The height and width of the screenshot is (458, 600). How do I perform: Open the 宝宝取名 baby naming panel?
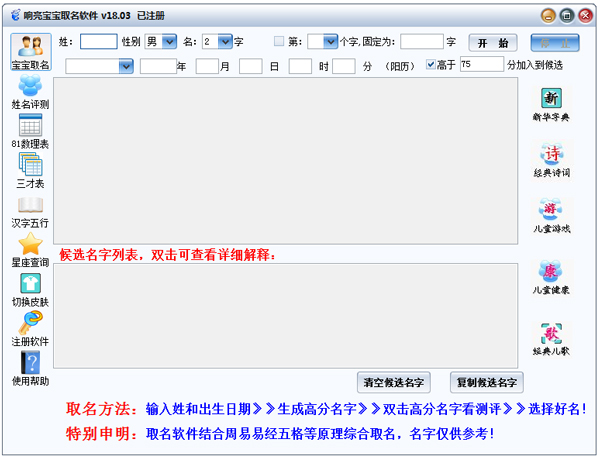pos(30,52)
